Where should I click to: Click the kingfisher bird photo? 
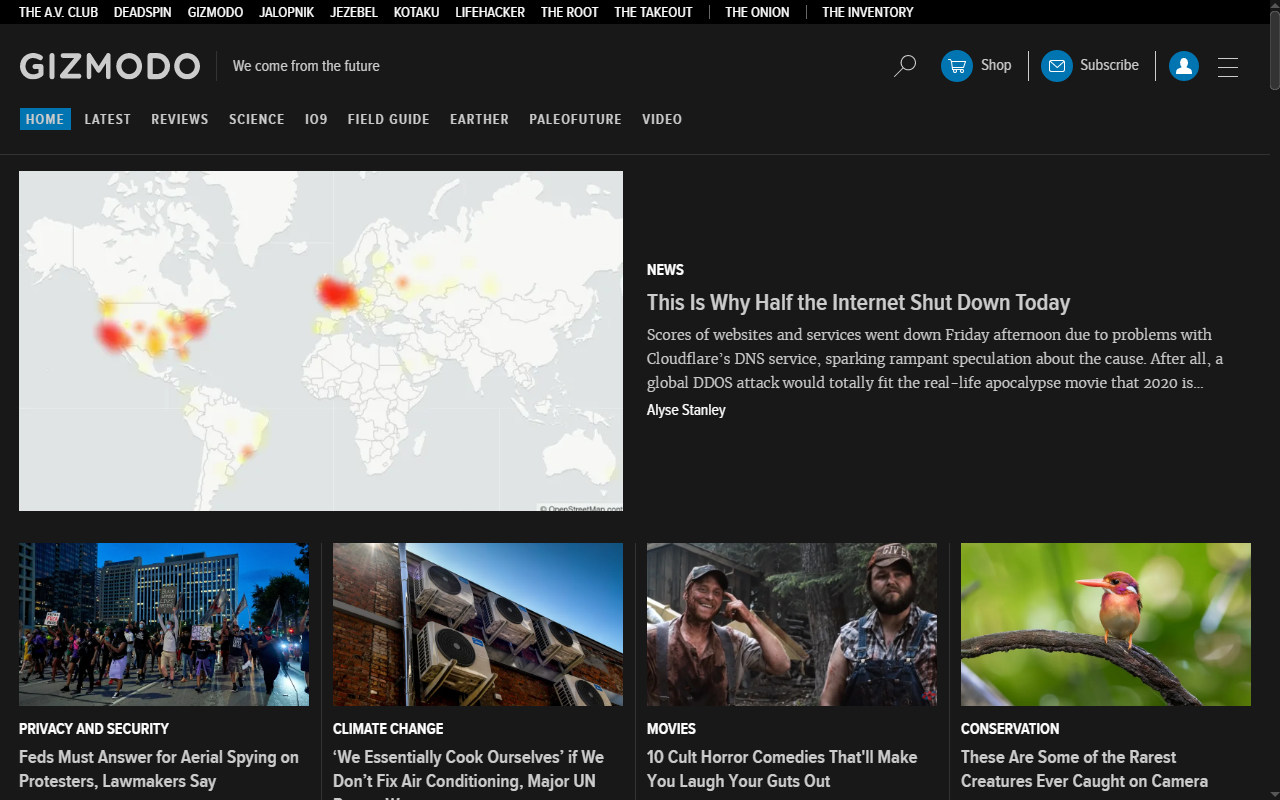(x=1105, y=624)
